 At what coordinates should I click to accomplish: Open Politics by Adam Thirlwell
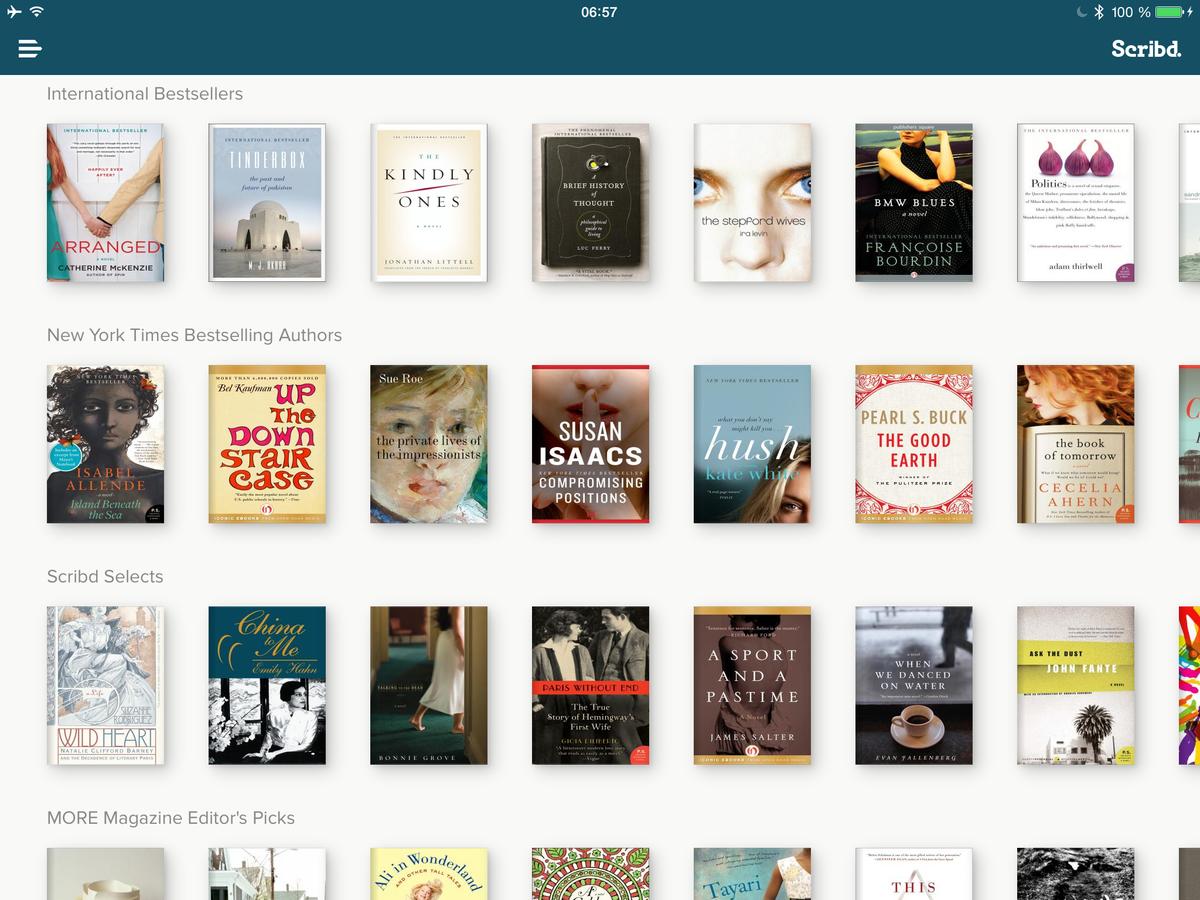[1076, 203]
